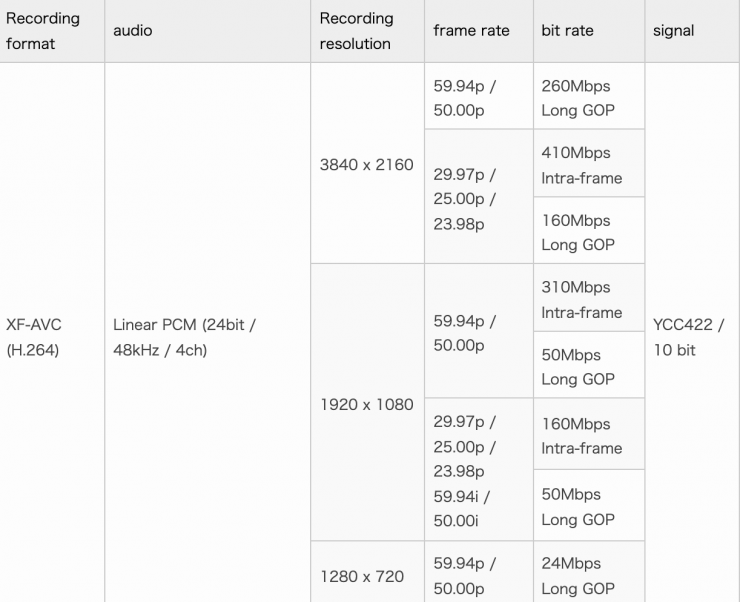Click the XF-AVC (H.264) format cell

point(34,338)
